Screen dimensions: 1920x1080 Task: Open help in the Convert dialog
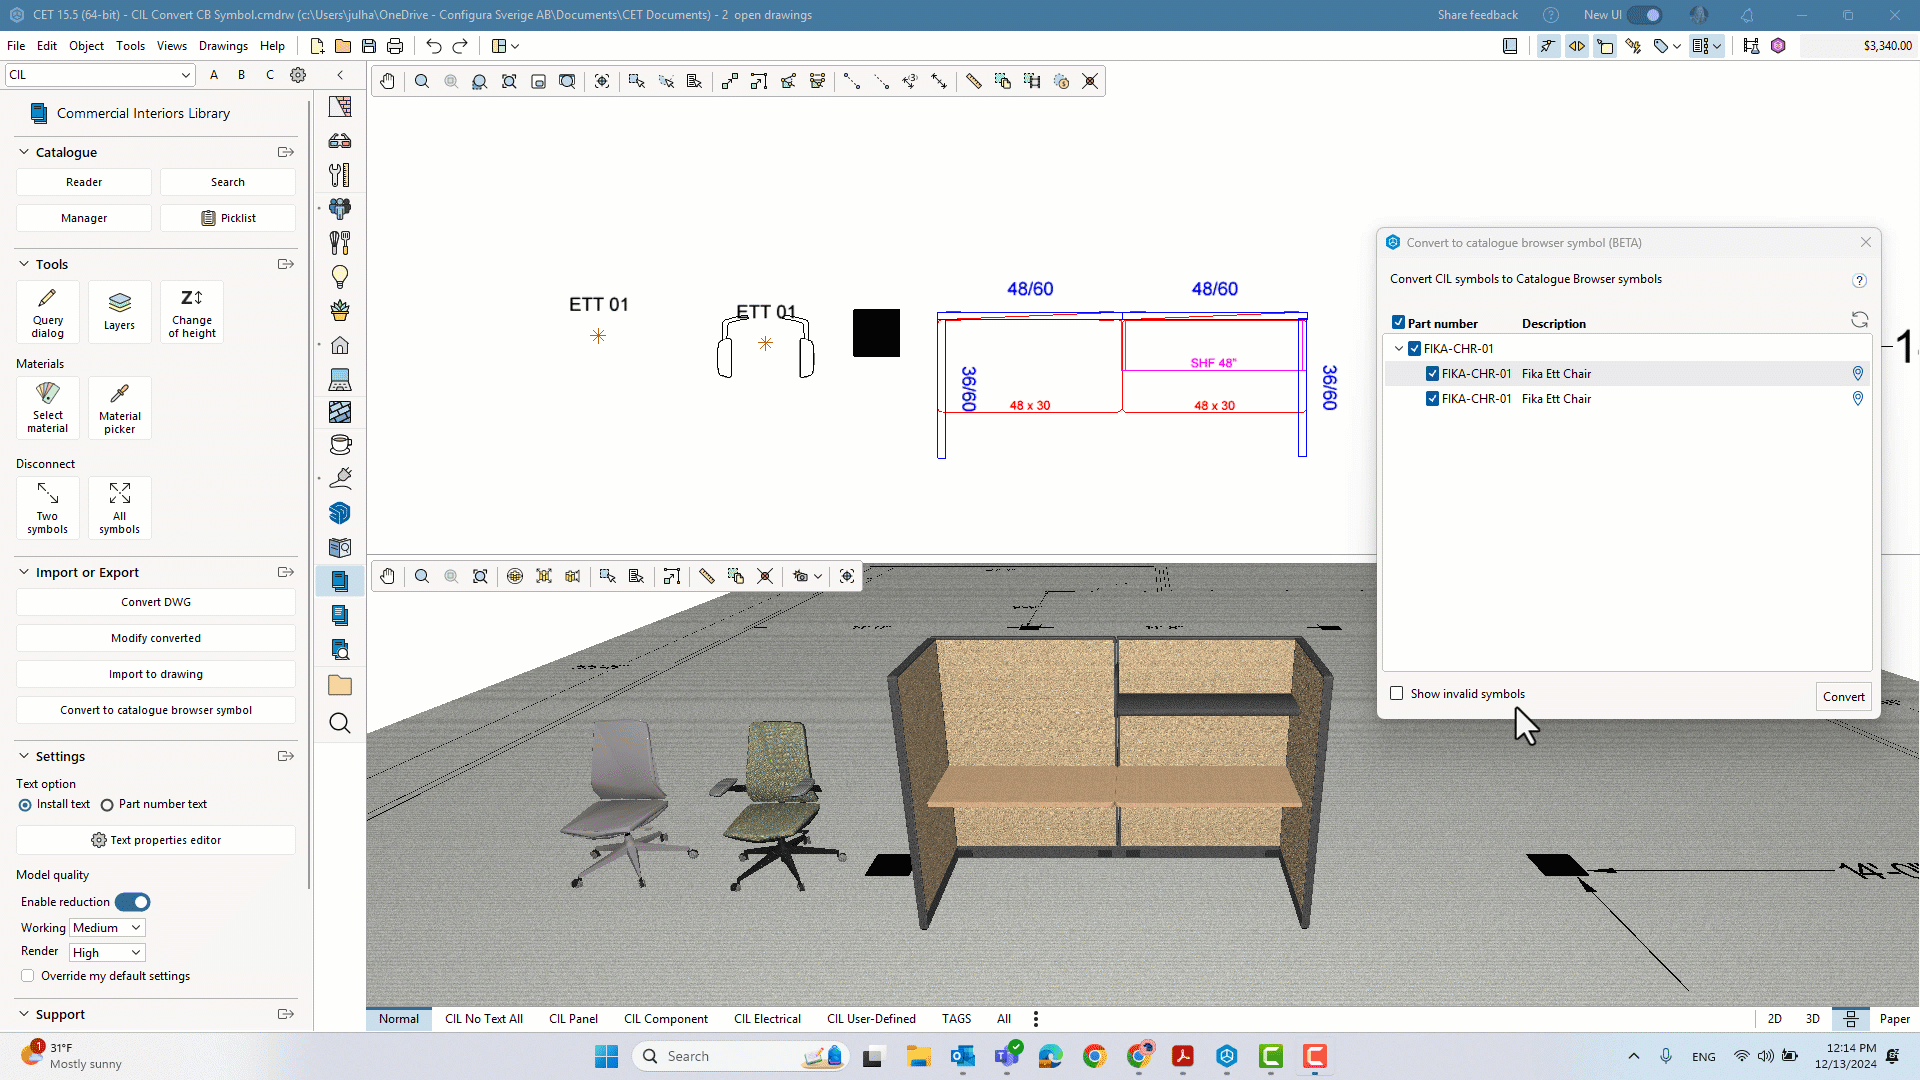(1859, 280)
